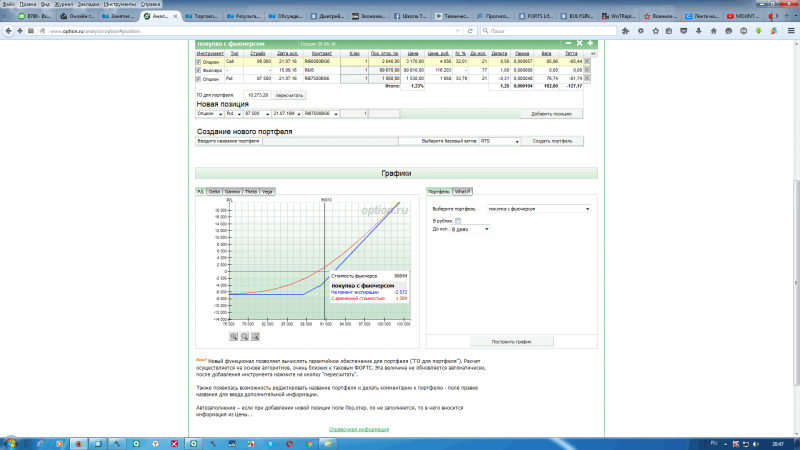
Task: Click the plus icon in the portfolio header
Action: point(590,43)
